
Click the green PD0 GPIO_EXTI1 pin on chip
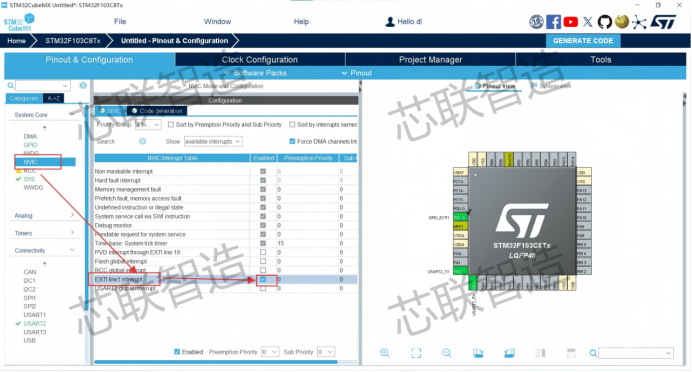tap(460, 218)
